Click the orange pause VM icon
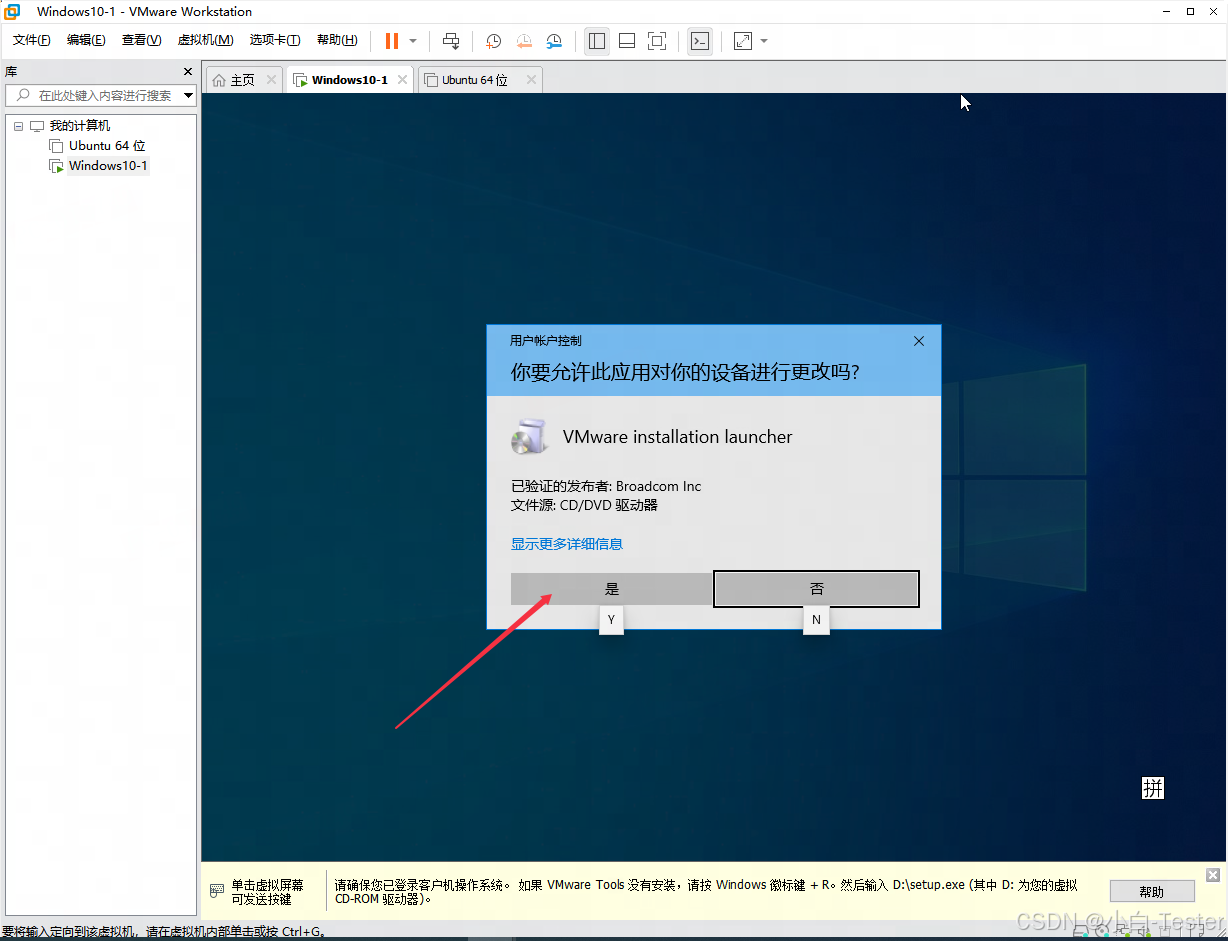The image size is (1228, 941). coord(391,41)
